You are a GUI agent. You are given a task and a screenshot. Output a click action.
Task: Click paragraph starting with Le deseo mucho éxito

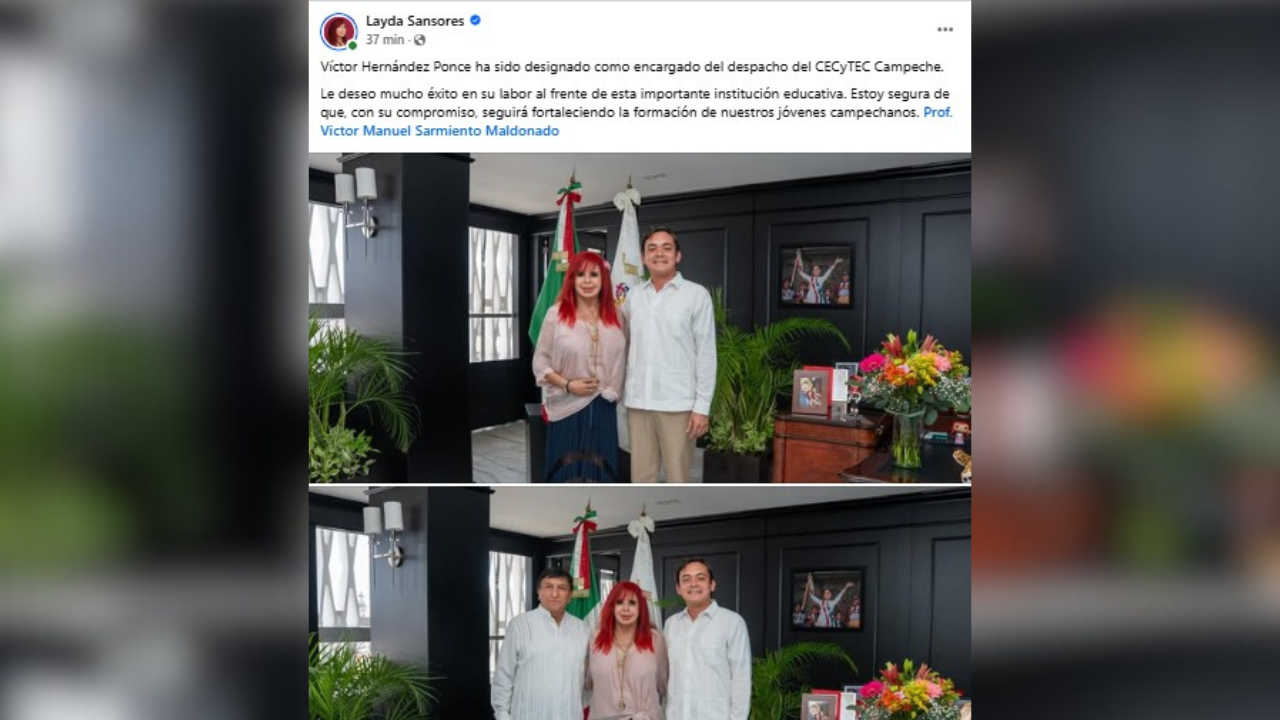(x=636, y=112)
